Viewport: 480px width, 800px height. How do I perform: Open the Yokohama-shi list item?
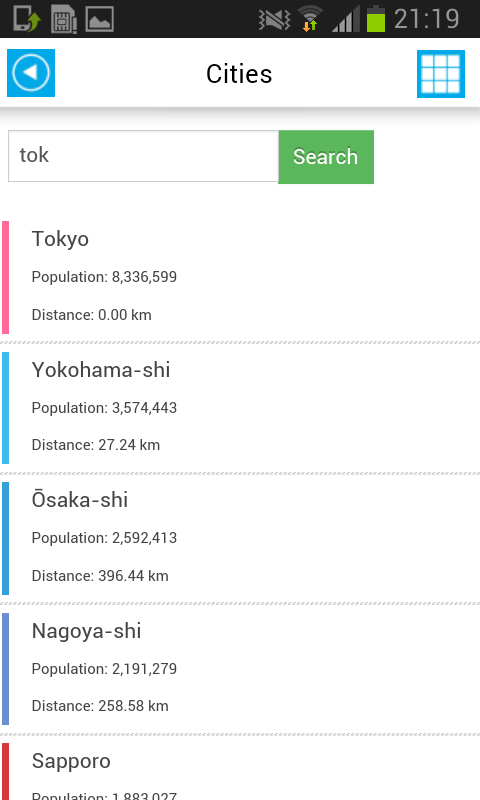(x=240, y=408)
